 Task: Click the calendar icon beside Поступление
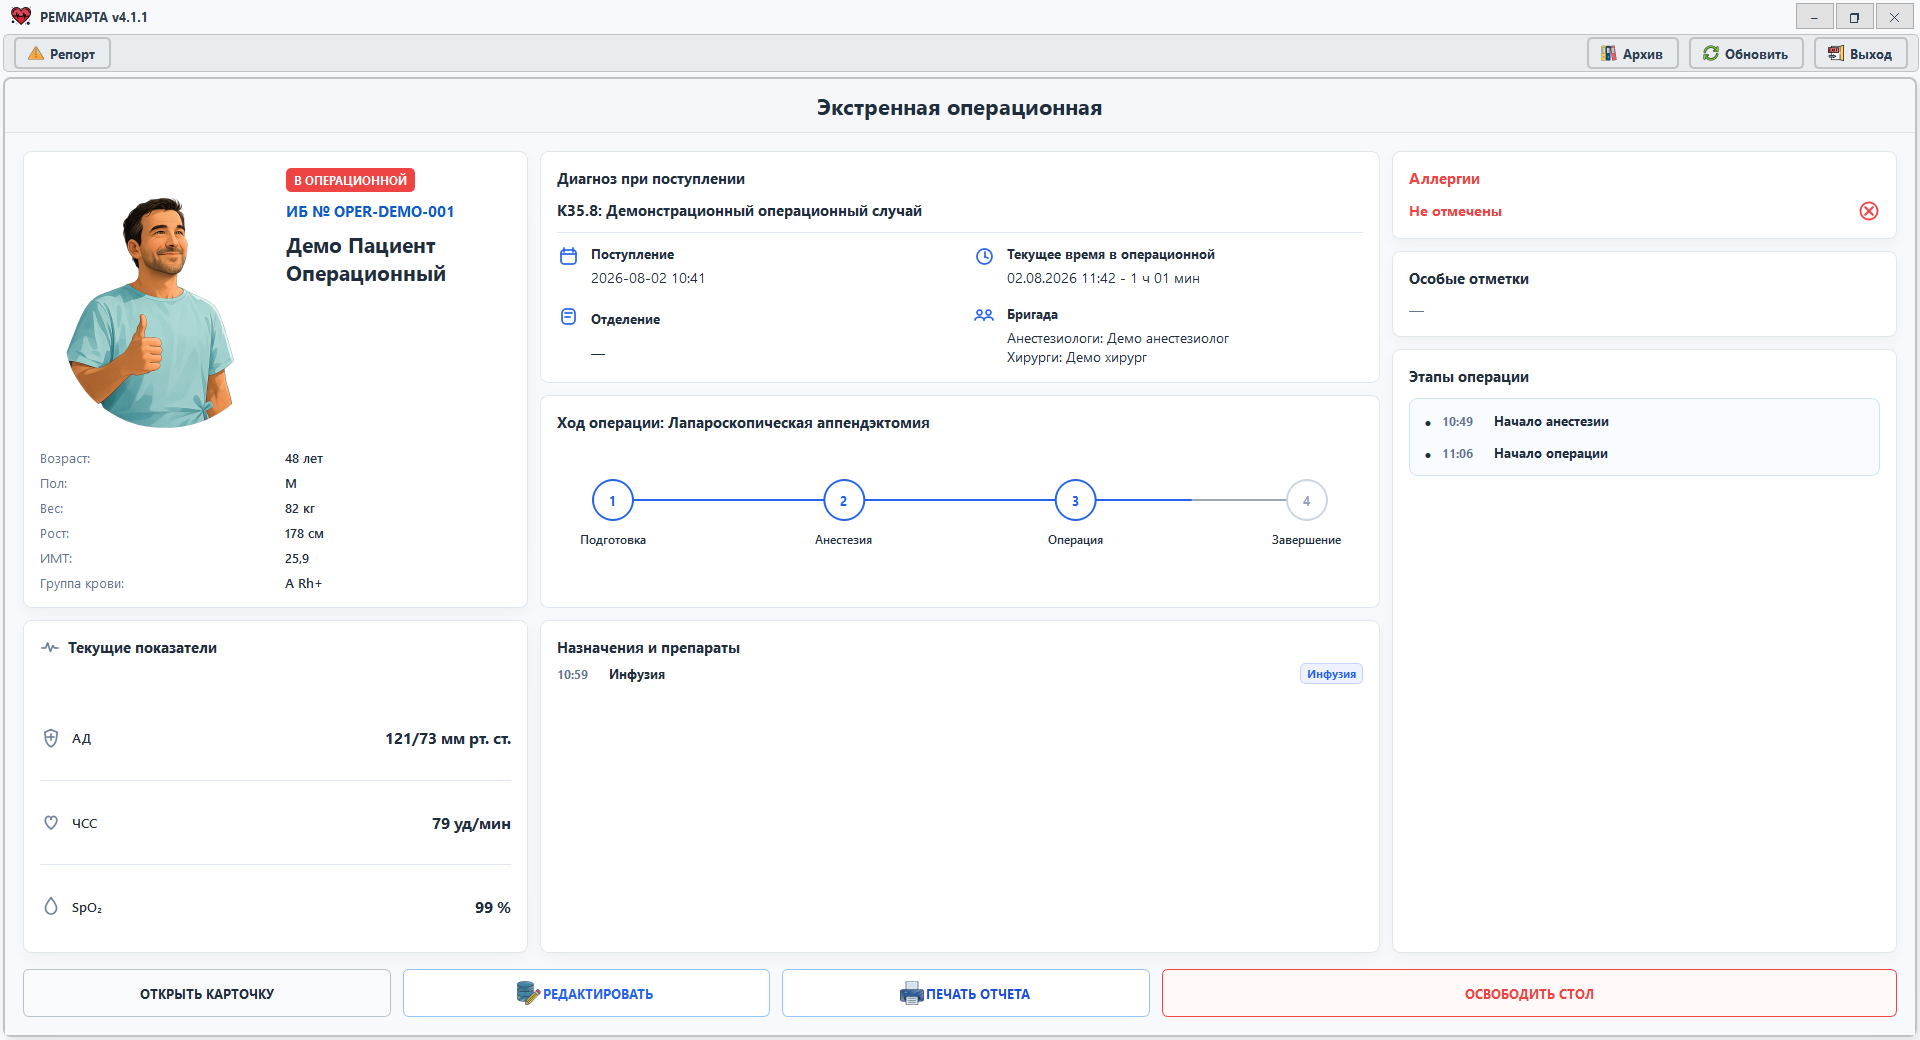point(568,256)
